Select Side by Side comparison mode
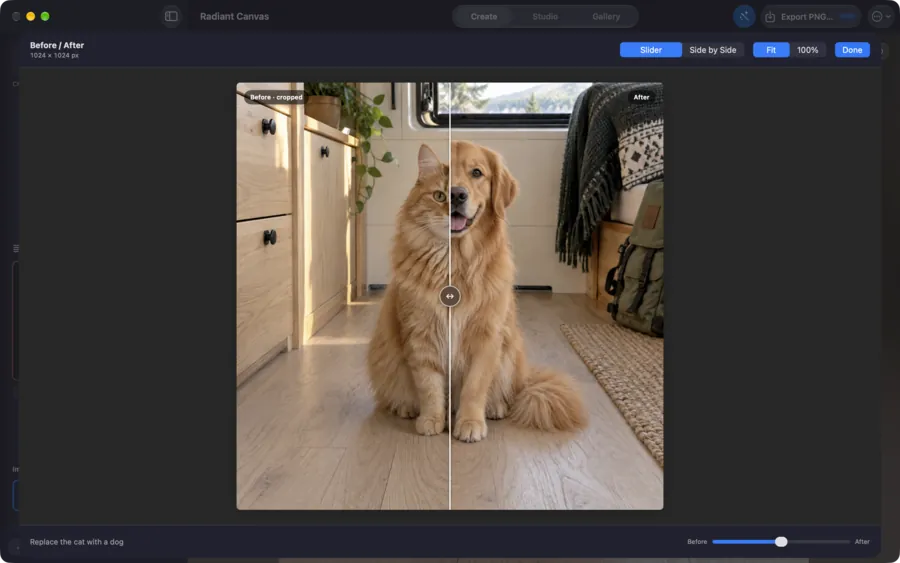 (x=713, y=50)
